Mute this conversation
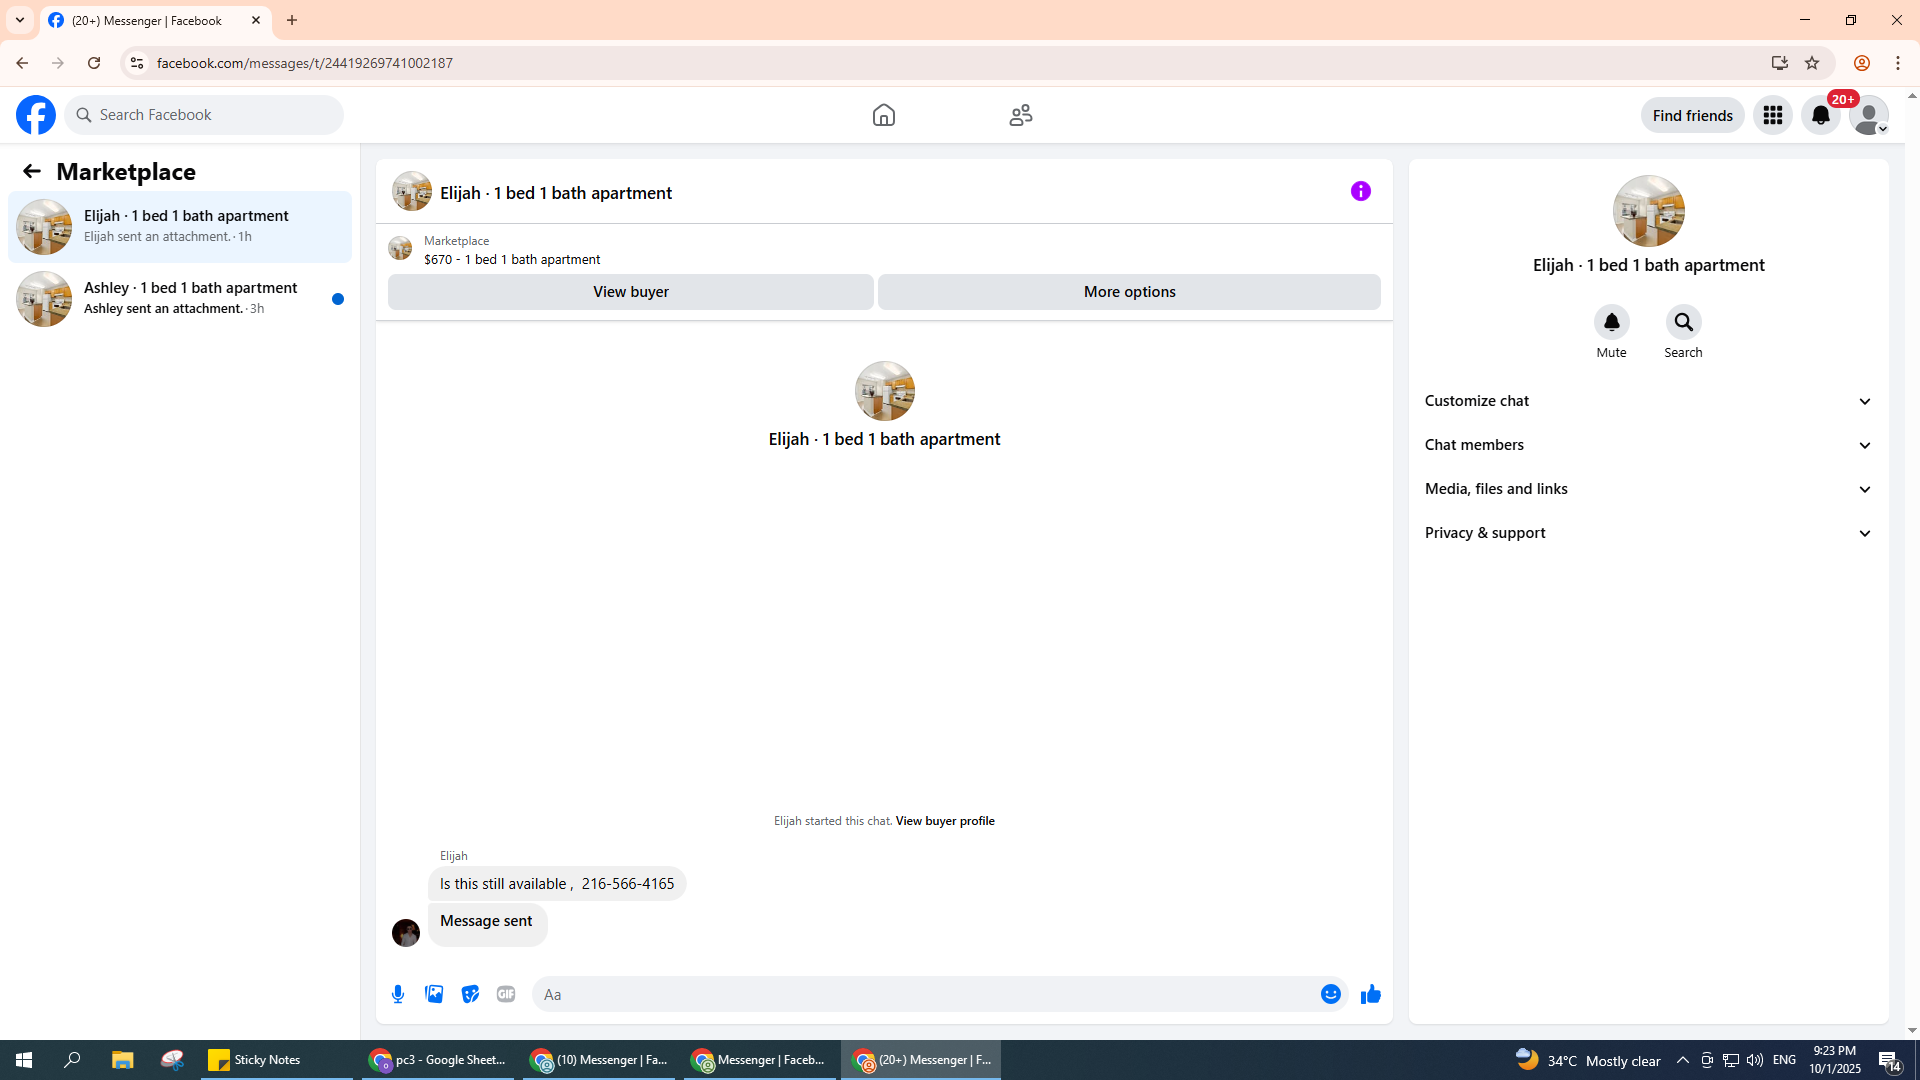This screenshot has height=1080, width=1920. pos(1611,322)
